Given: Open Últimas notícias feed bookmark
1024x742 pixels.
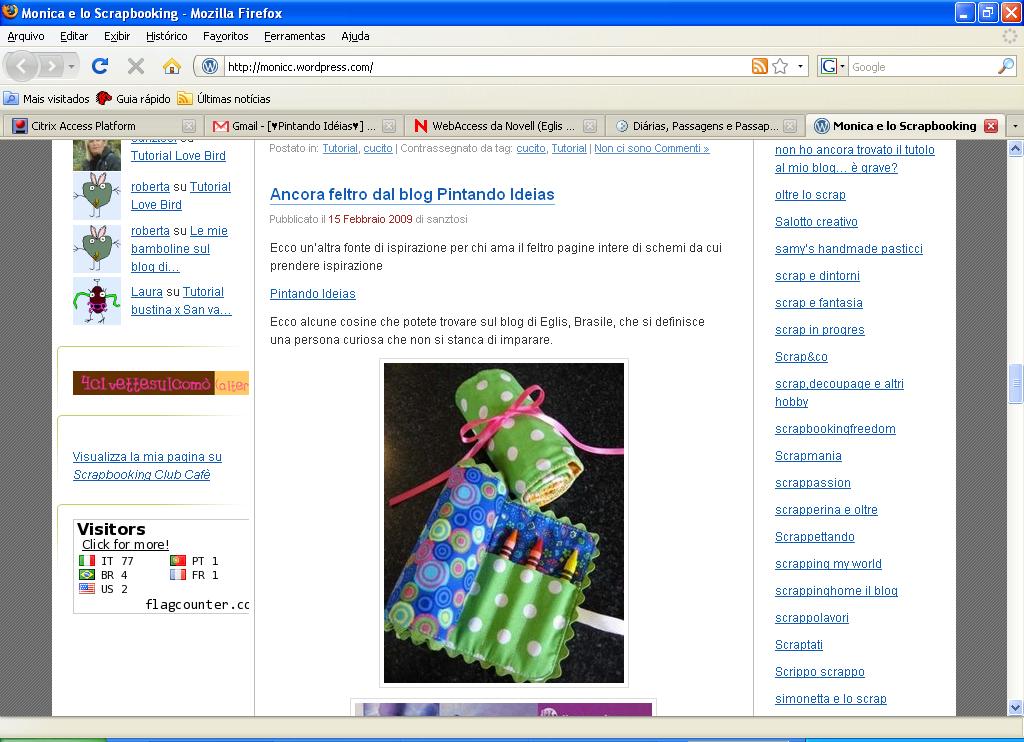Looking at the screenshot, I should pos(224,99).
